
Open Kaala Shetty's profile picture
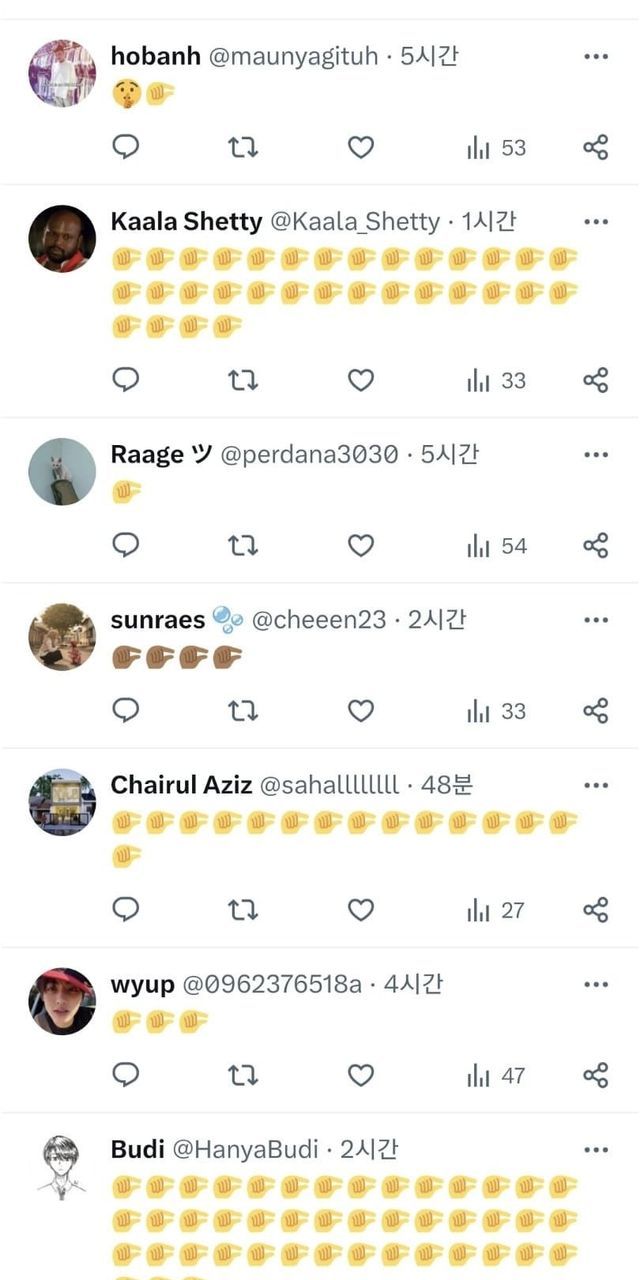[62, 239]
